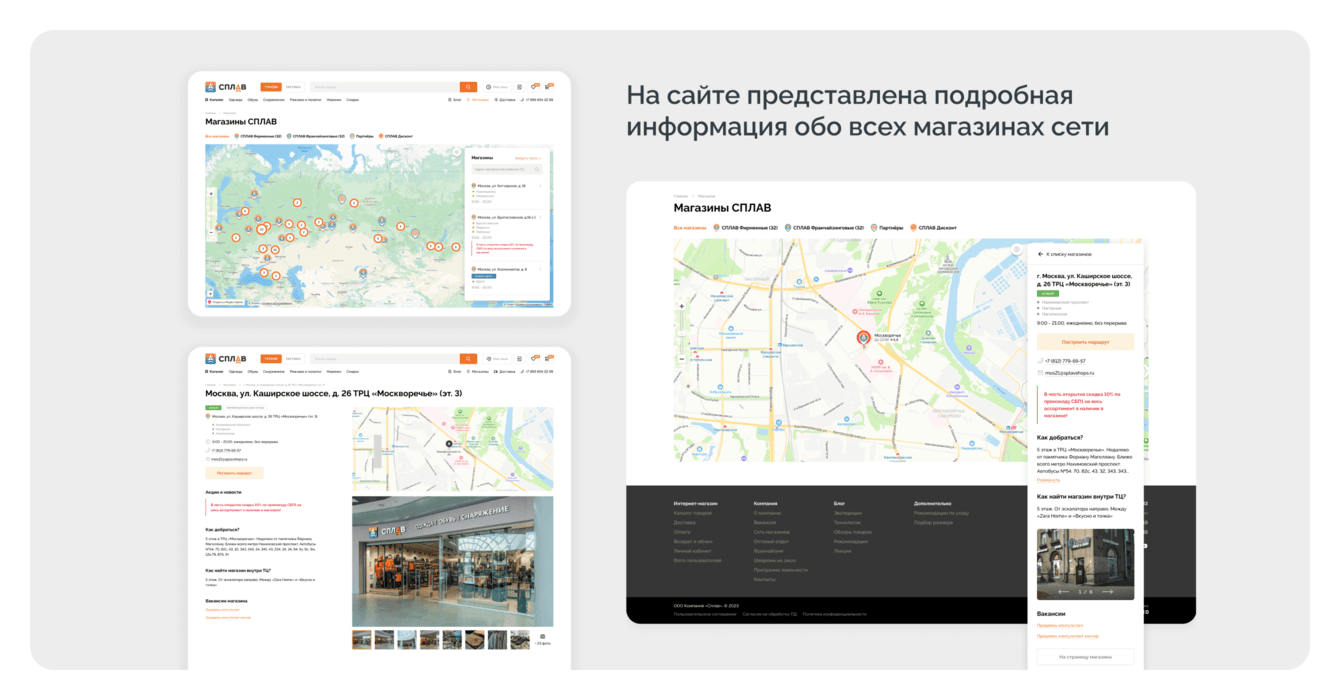This screenshot has height=700, width=1340.
Task: Click the dark store pin on the bottom-left mockup map
Action: pyautogui.click(x=449, y=443)
